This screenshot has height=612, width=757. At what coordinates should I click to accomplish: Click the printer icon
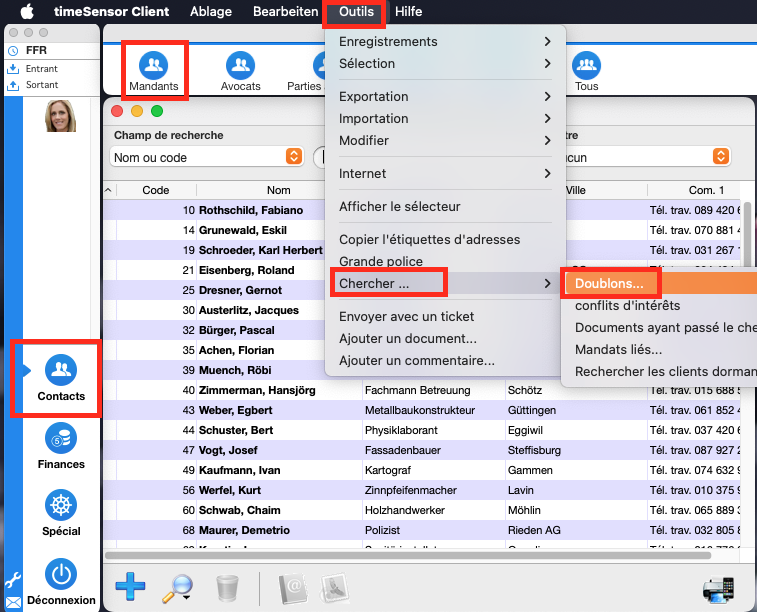click(x=718, y=590)
